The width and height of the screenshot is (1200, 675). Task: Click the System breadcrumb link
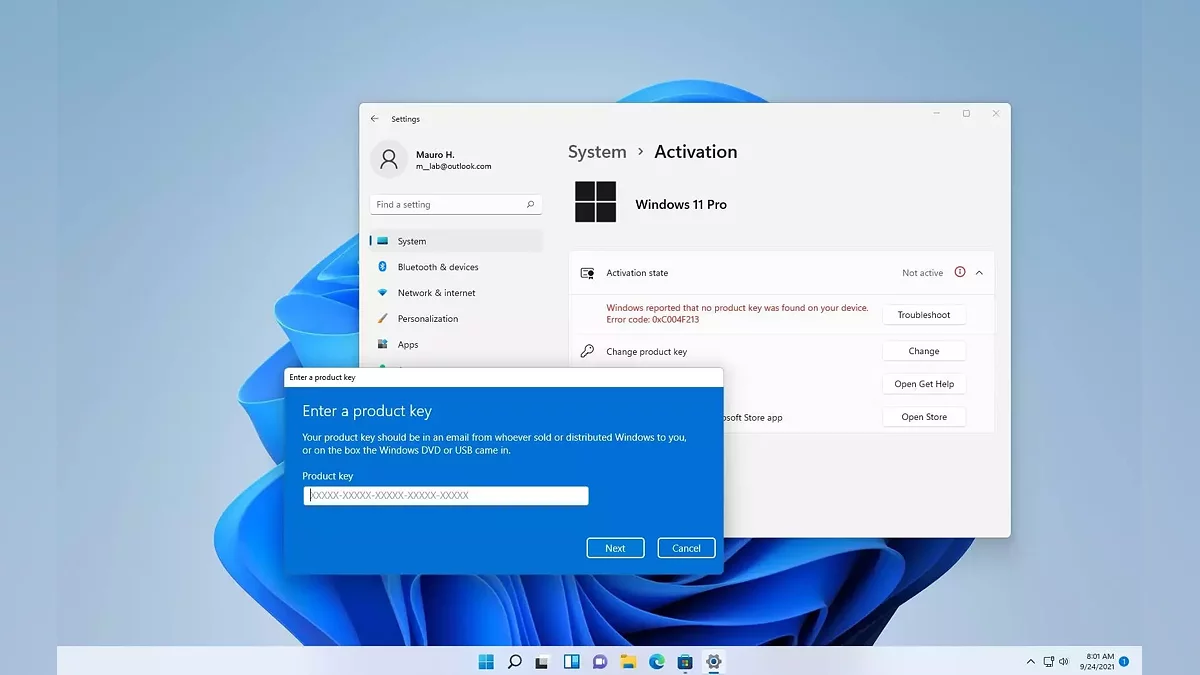pyautogui.click(x=597, y=152)
